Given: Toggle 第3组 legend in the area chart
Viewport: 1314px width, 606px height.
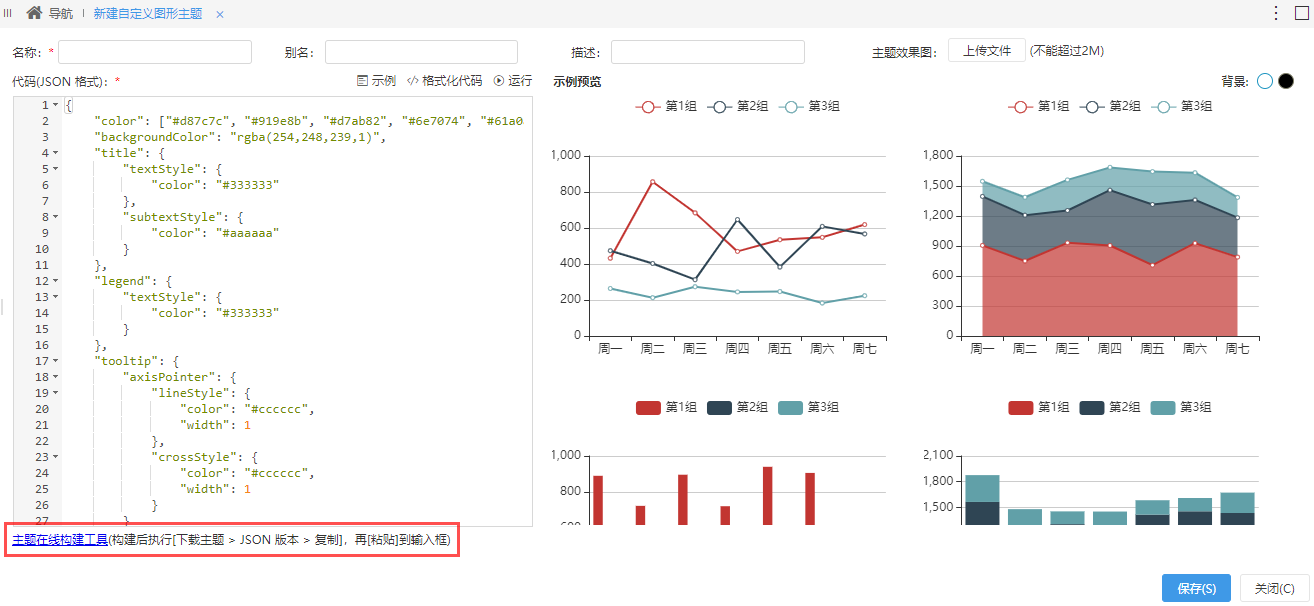Looking at the screenshot, I should pos(1182,107).
